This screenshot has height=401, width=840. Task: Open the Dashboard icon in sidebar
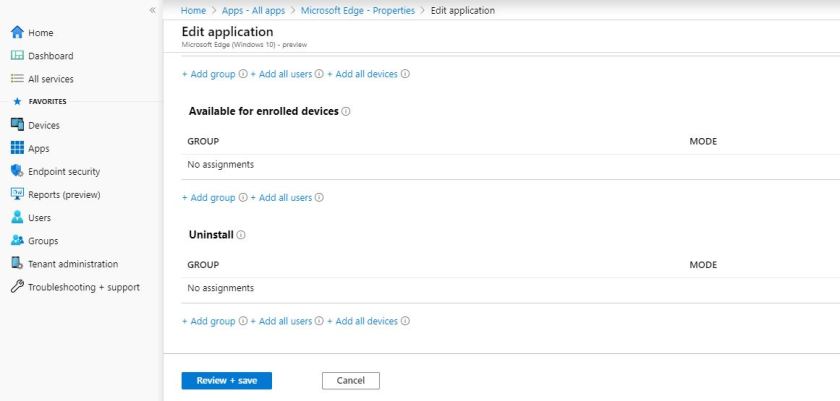coord(16,56)
